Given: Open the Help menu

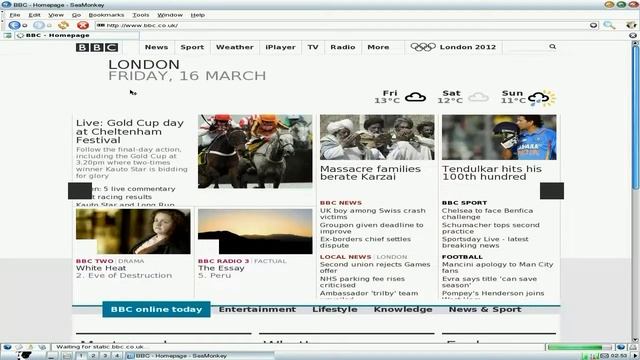Looking at the screenshot, I should coord(198,15).
